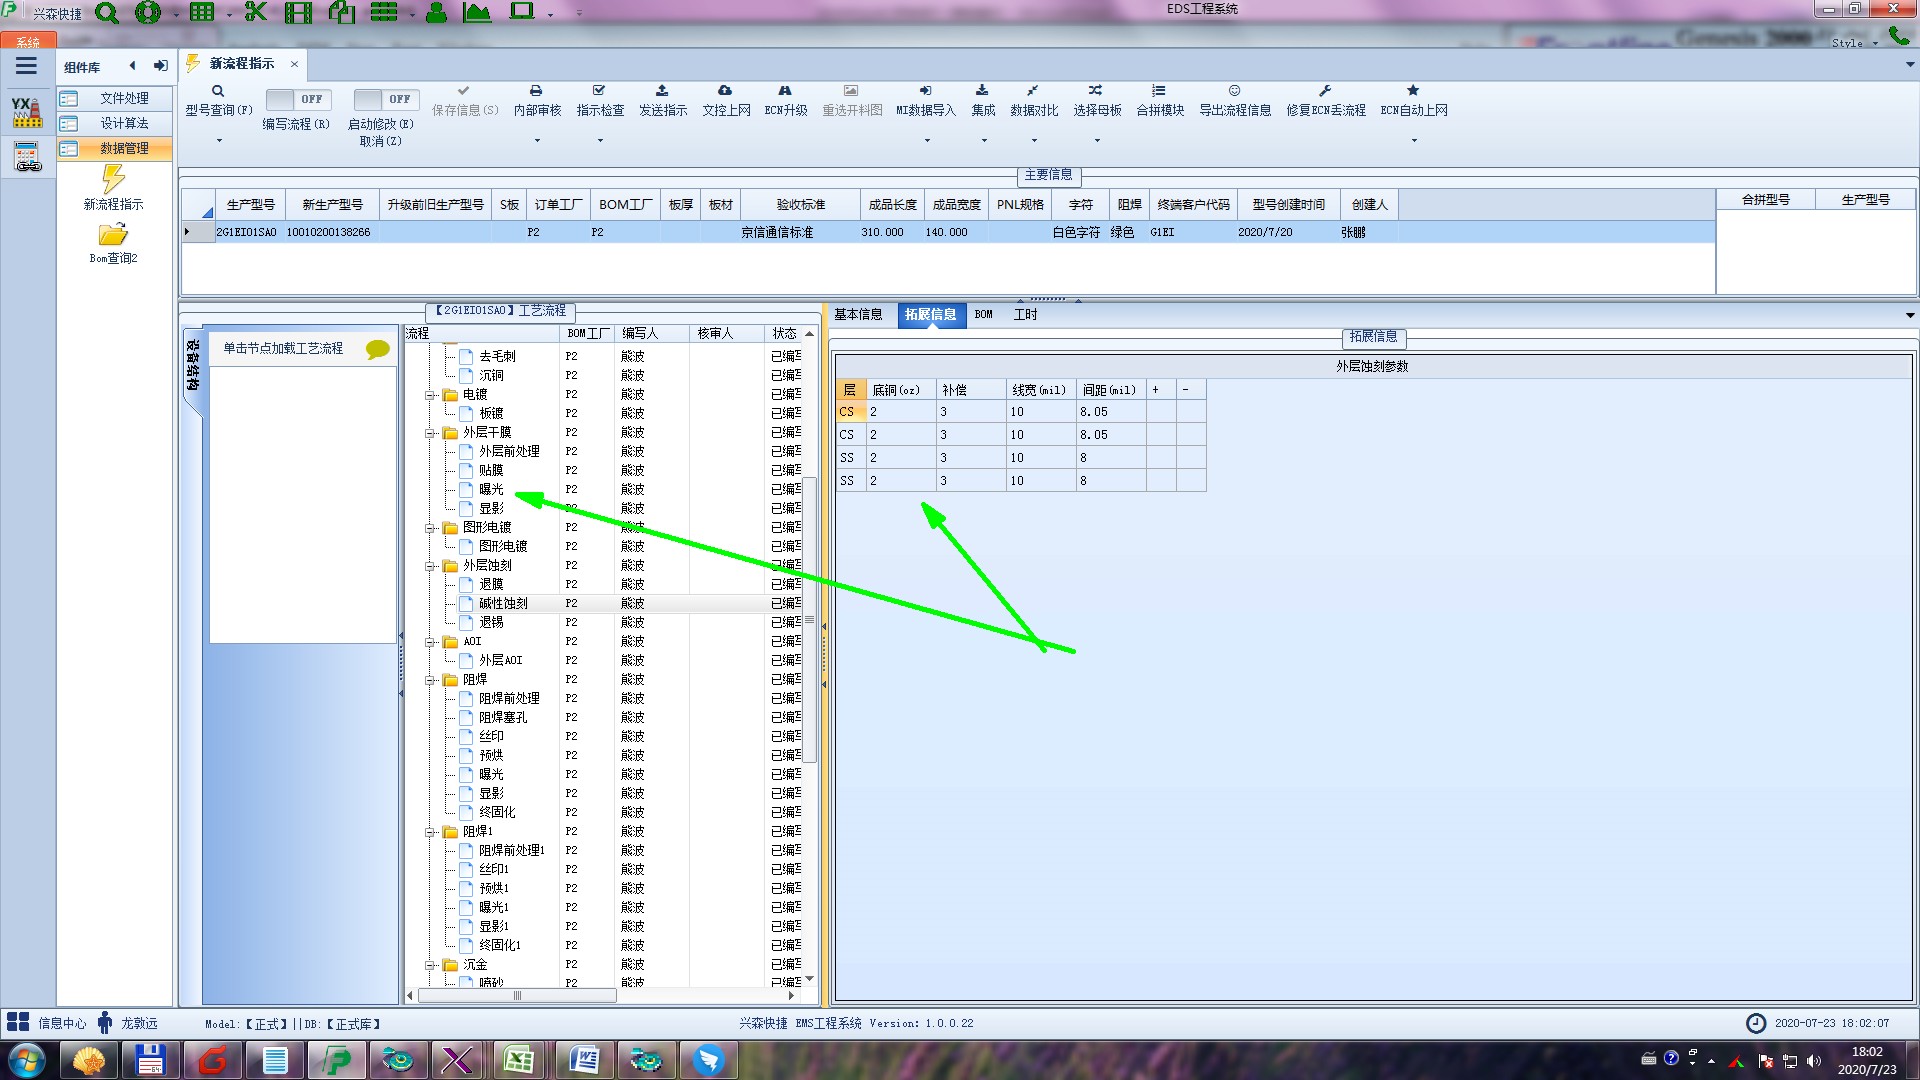Image resolution: width=1920 pixels, height=1080 pixels.
Task: Collapse the 电镀 tree node
Action: [430, 395]
